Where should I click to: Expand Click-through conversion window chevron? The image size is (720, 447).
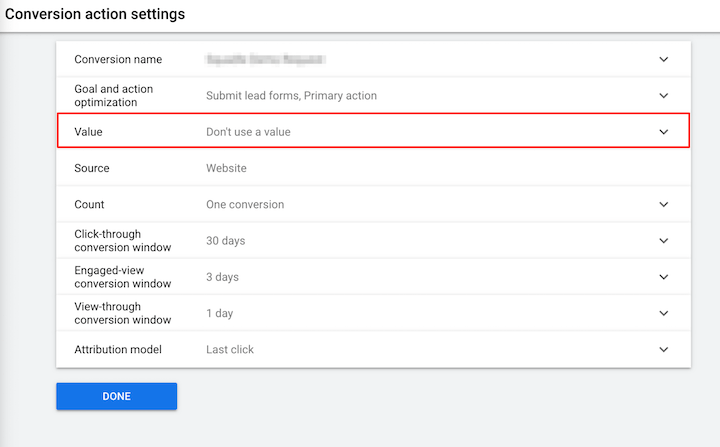[664, 241]
